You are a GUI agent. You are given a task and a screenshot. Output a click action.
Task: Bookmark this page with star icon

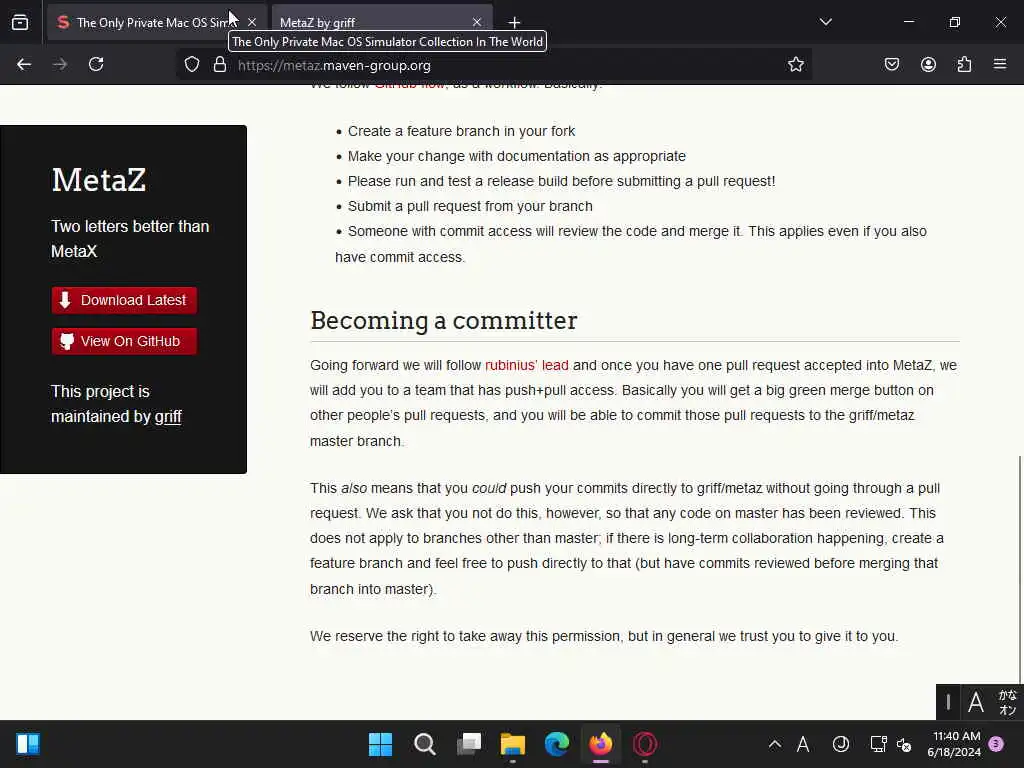[x=795, y=65]
